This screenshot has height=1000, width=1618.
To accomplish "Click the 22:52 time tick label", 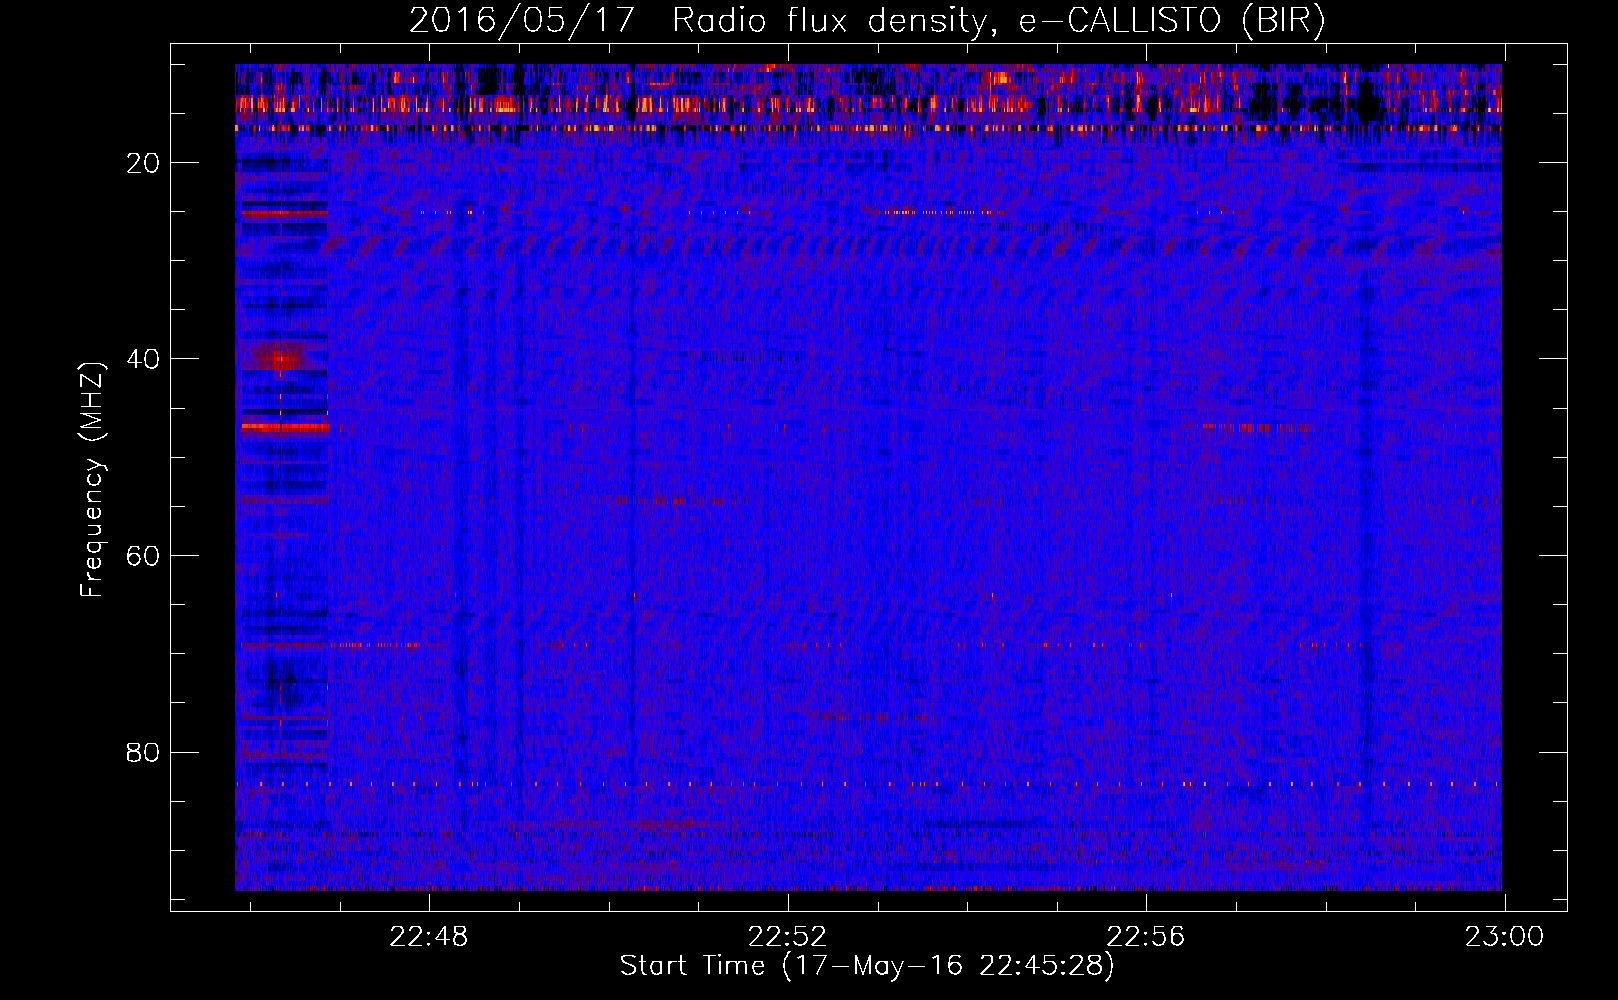I will pyautogui.click(x=787, y=937).
